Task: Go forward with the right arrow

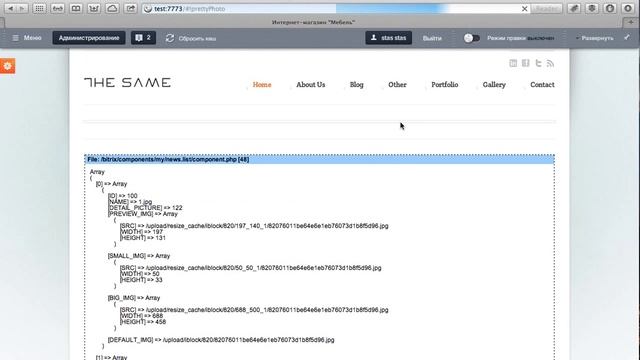Action: pos(22,9)
